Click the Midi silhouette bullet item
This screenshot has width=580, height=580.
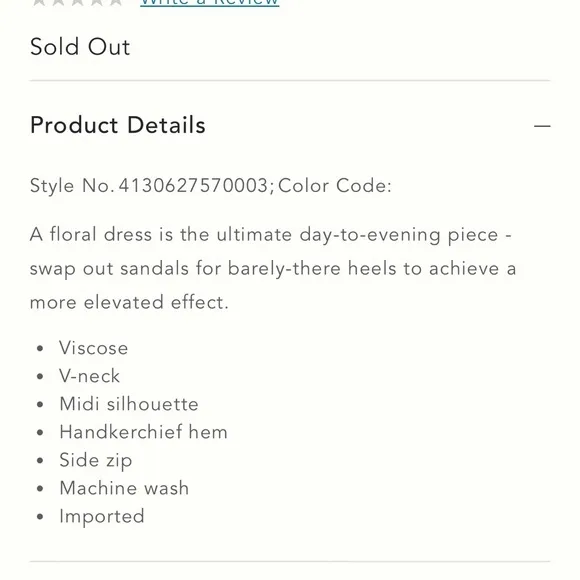coord(129,404)
